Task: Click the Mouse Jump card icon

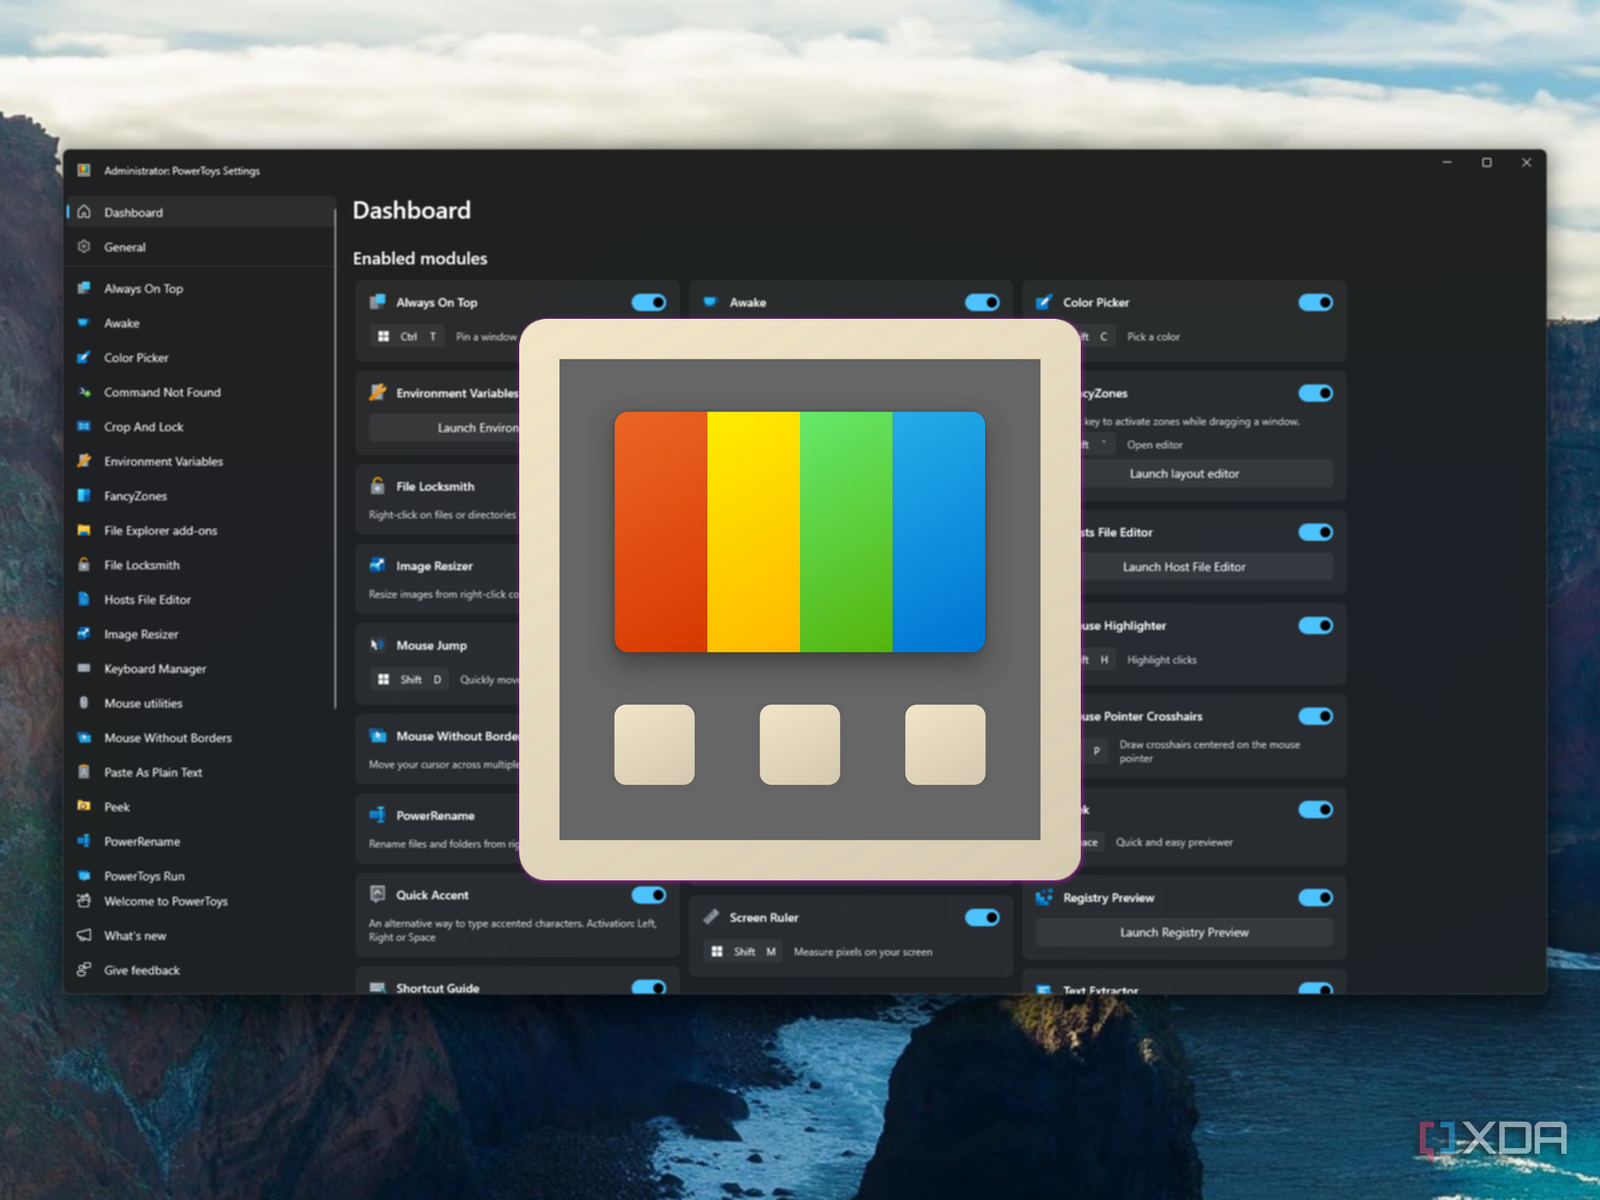Action: coord(377,645)
